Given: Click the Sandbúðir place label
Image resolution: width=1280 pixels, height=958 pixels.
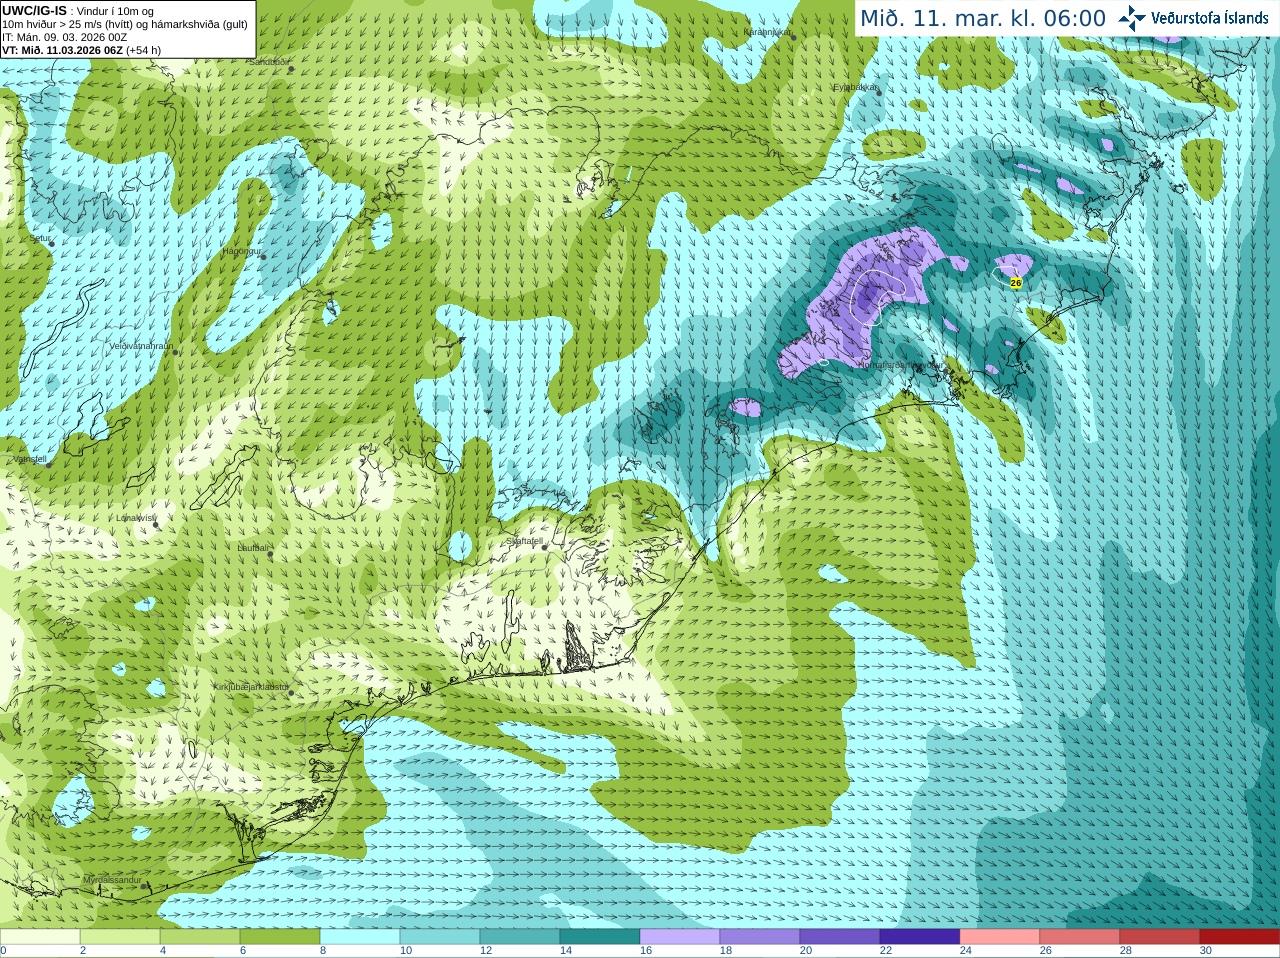Looking at the screenshot, I should (270, 61).
